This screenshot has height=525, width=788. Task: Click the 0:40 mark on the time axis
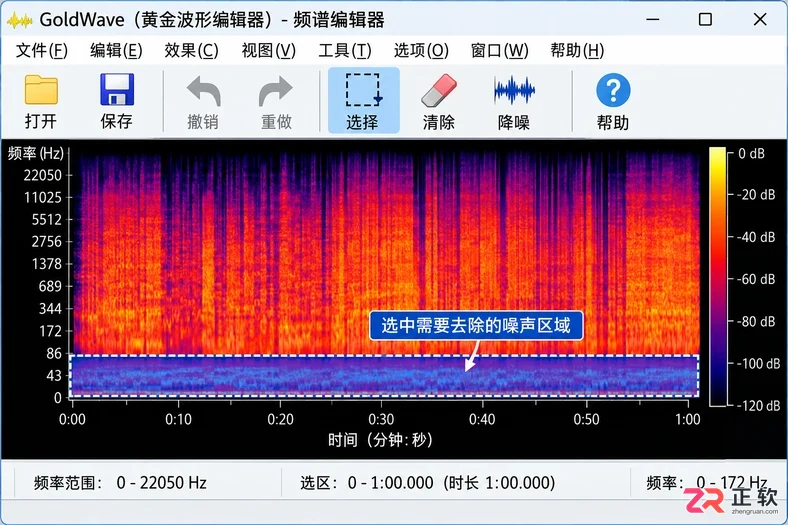(482, 419)
